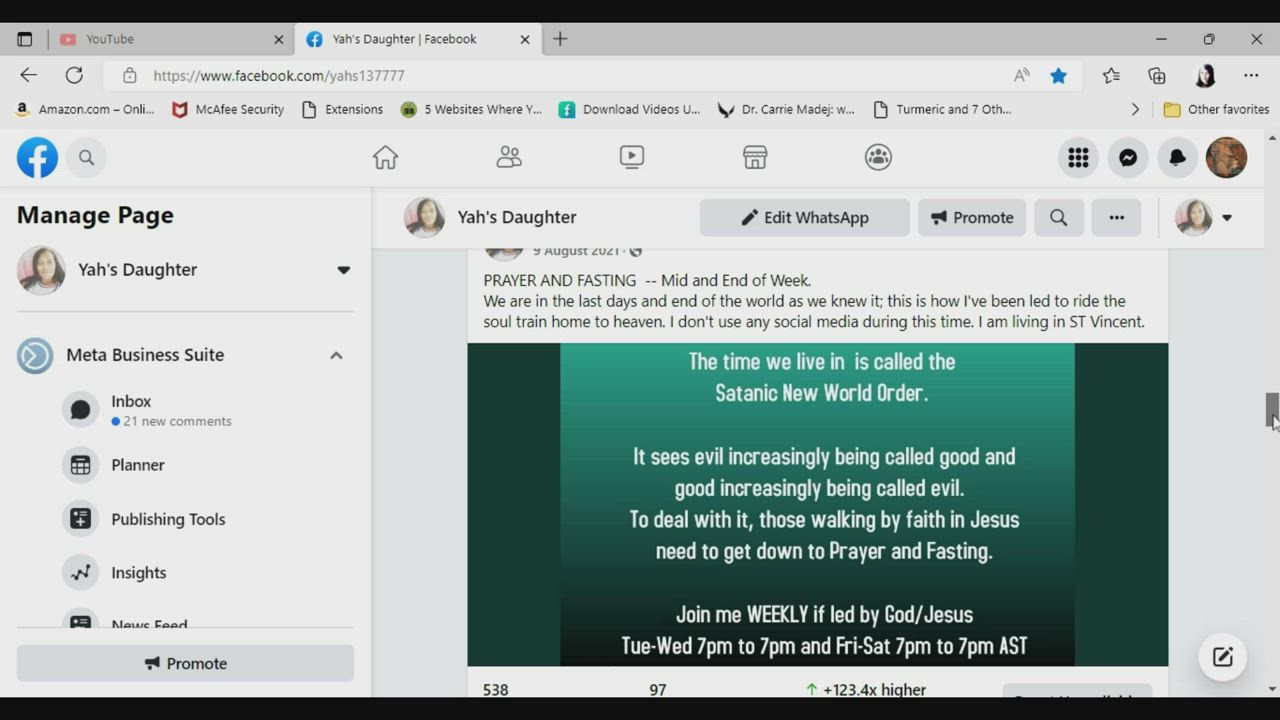
Task: Open the page identity dropdown arrow
Action: click(1226, 218)
